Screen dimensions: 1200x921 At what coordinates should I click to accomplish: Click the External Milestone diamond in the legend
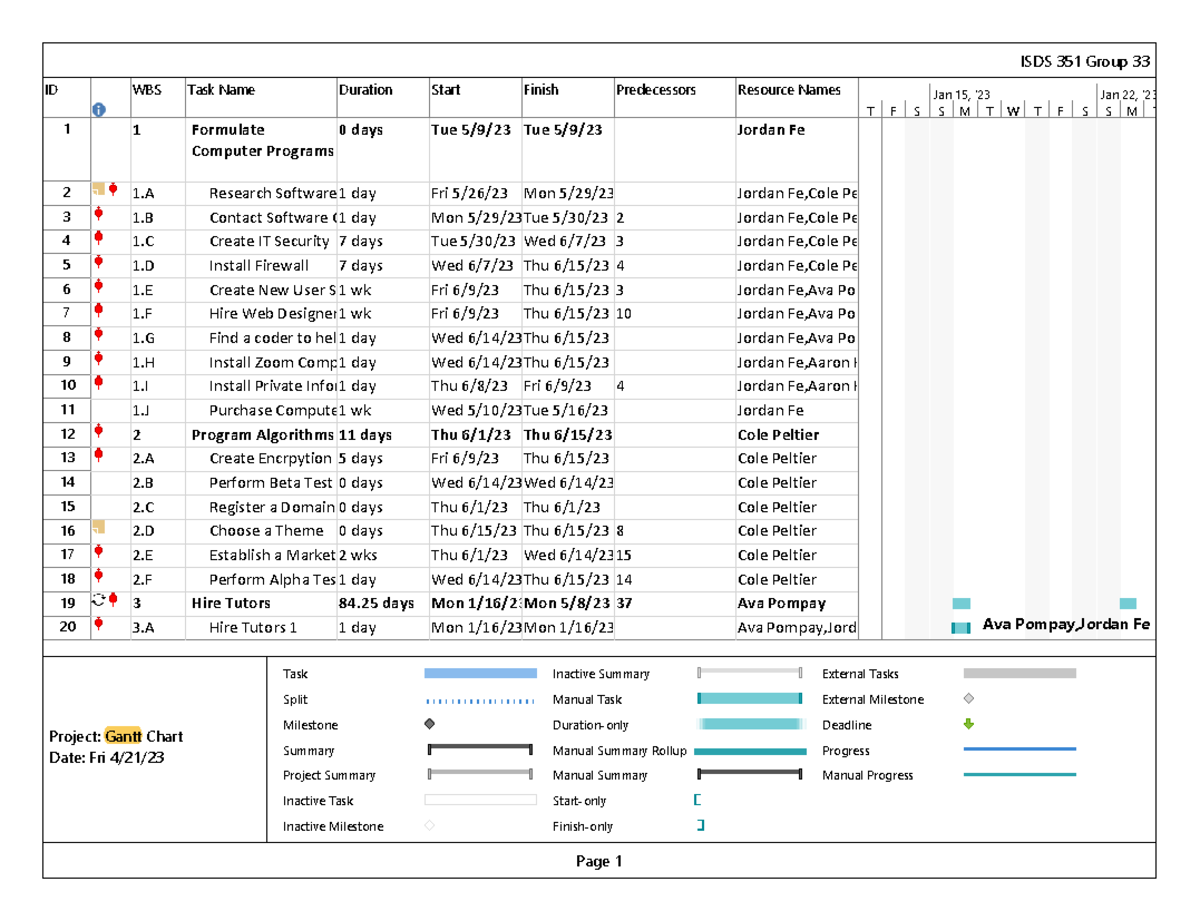967,699
